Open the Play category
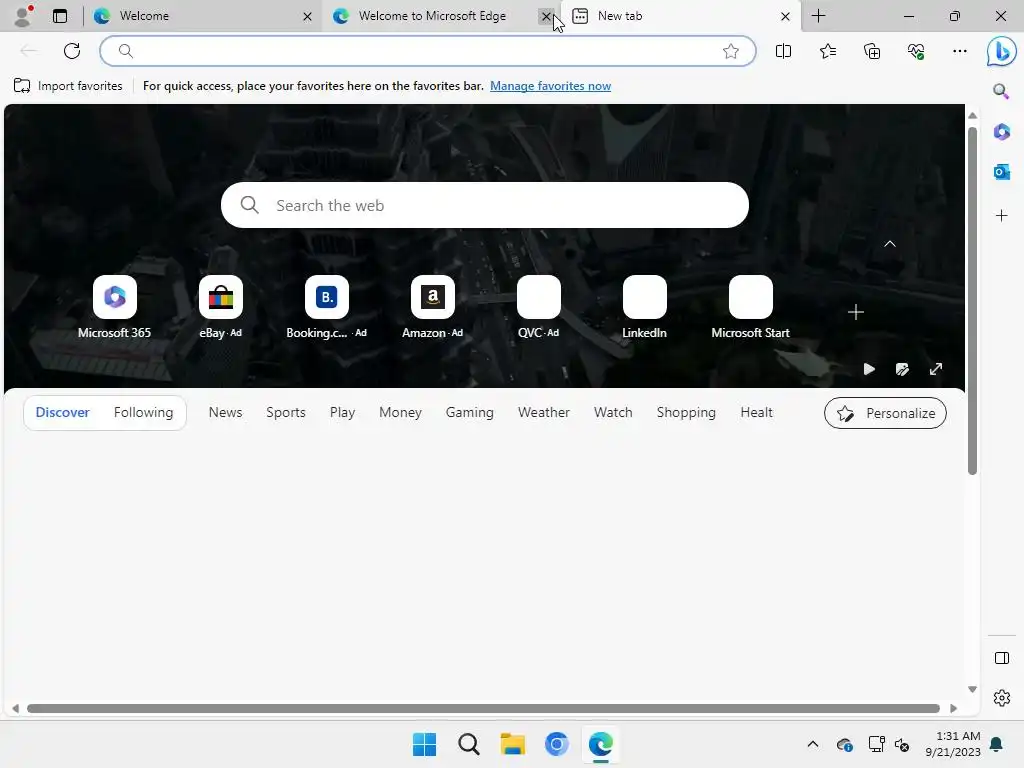 342,412
